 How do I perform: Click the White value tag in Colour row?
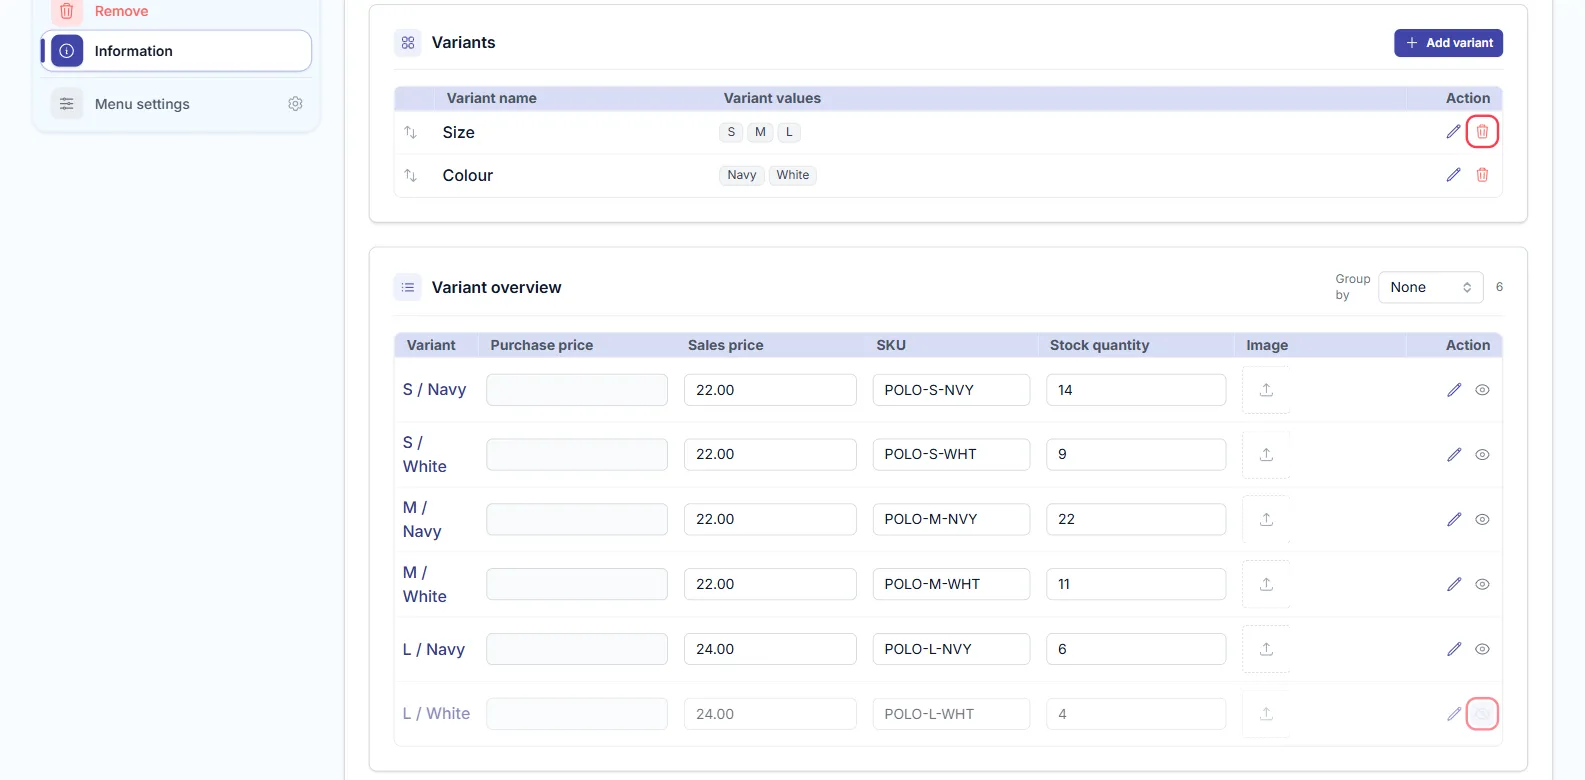click(793, 175)
